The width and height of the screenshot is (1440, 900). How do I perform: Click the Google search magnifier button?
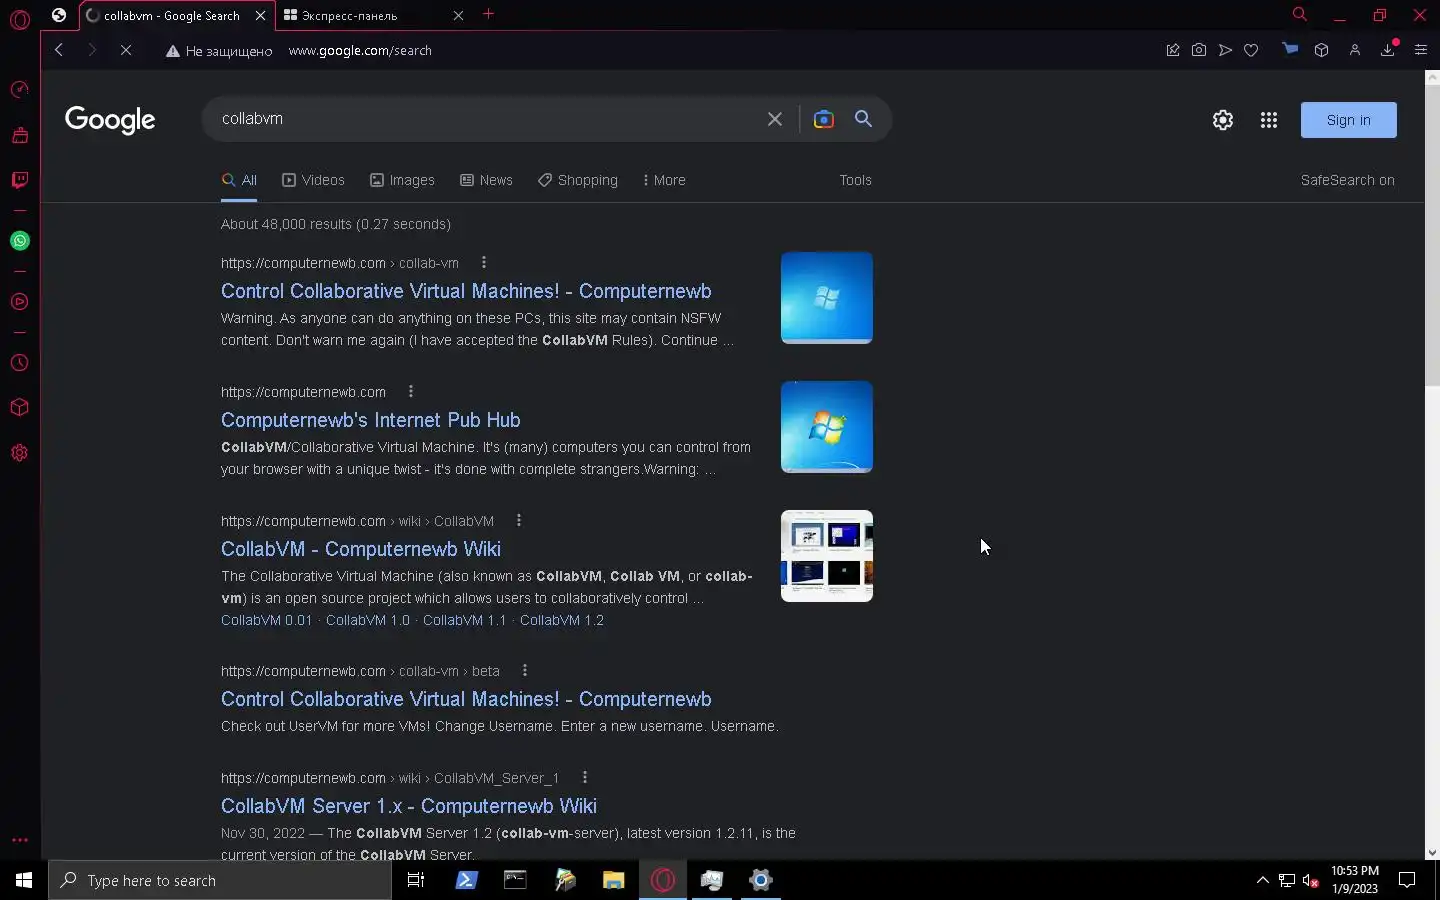point(863,119)
